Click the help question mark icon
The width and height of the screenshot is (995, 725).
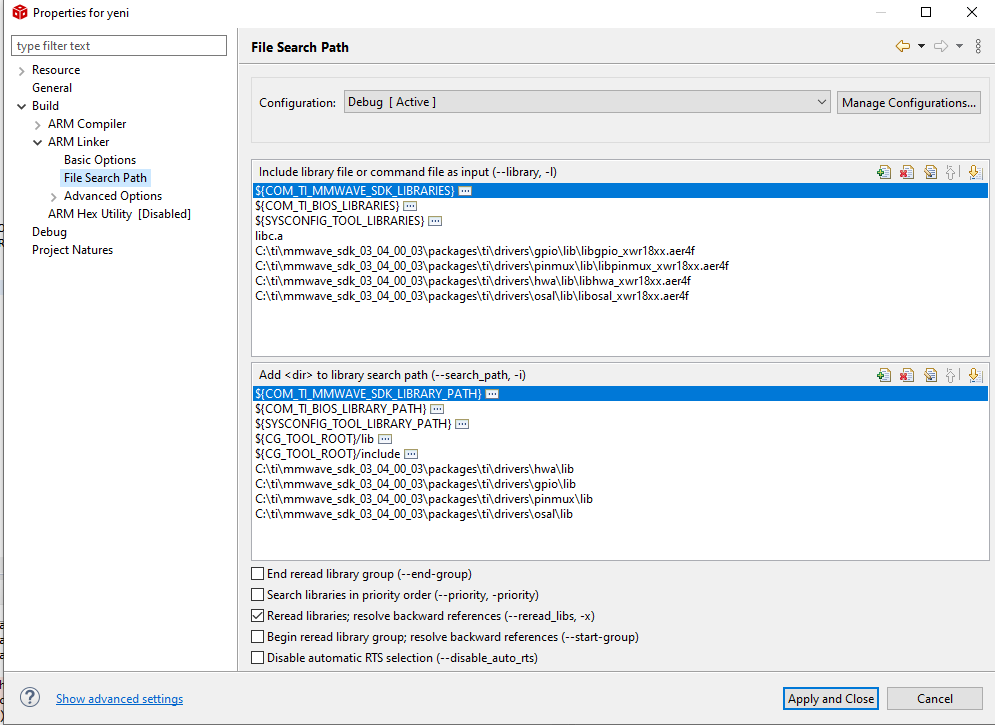tap(30, 697)
